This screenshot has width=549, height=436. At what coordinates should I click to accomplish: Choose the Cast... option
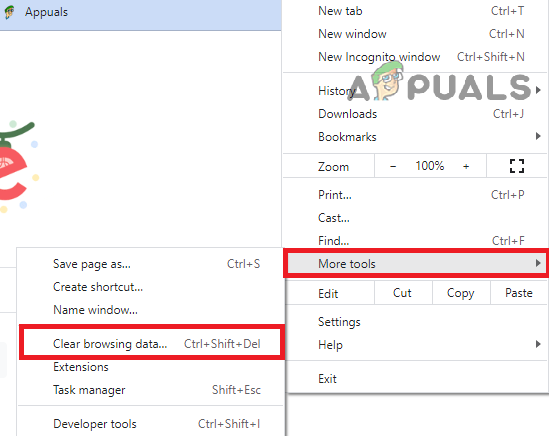point(415,218)
